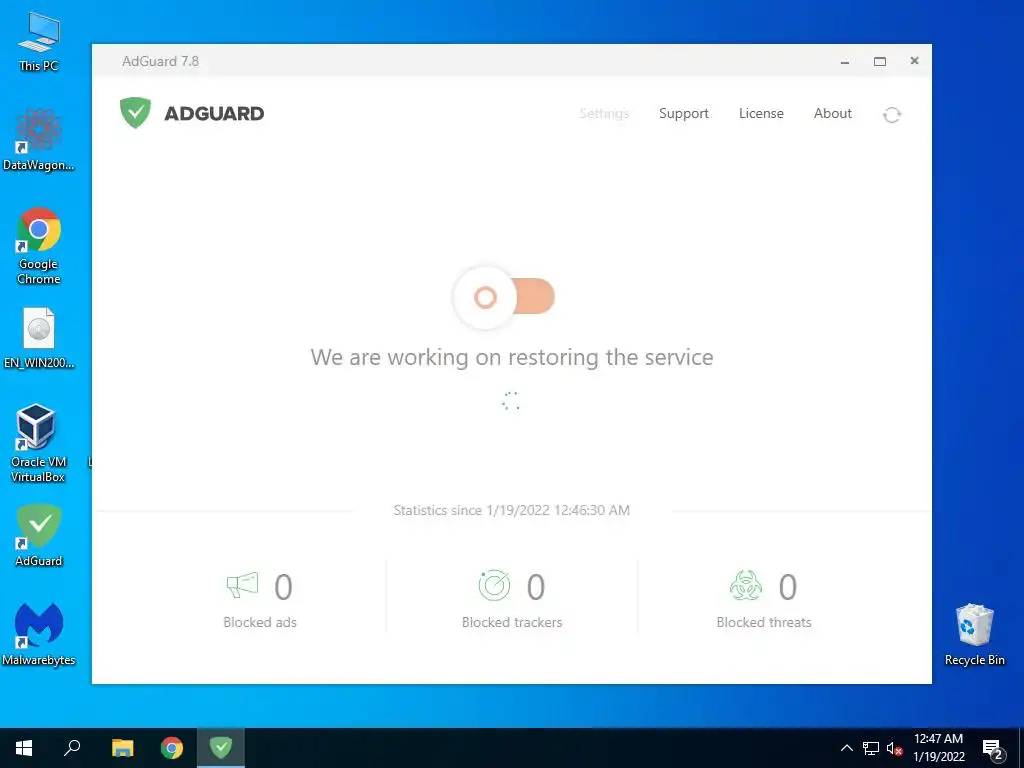Open File Explorer from the taskbar
The height and width of the screenshot is (768, 1024).
122,748
